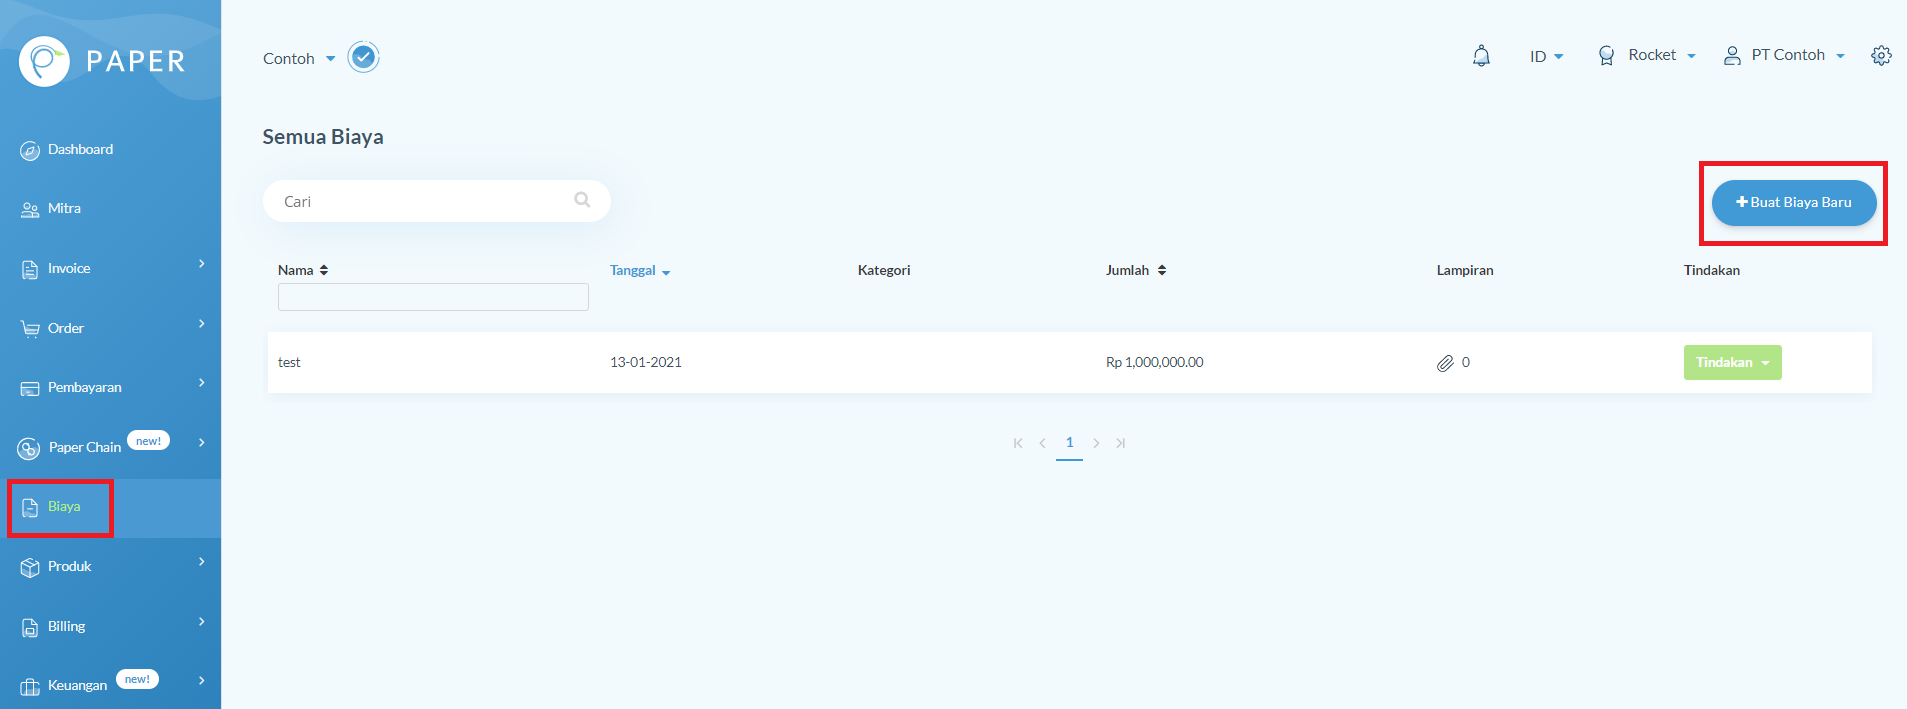Viewport: 1907px width, 709px height.
Task: Expand the Order submenu chevron
Action: 202,324
